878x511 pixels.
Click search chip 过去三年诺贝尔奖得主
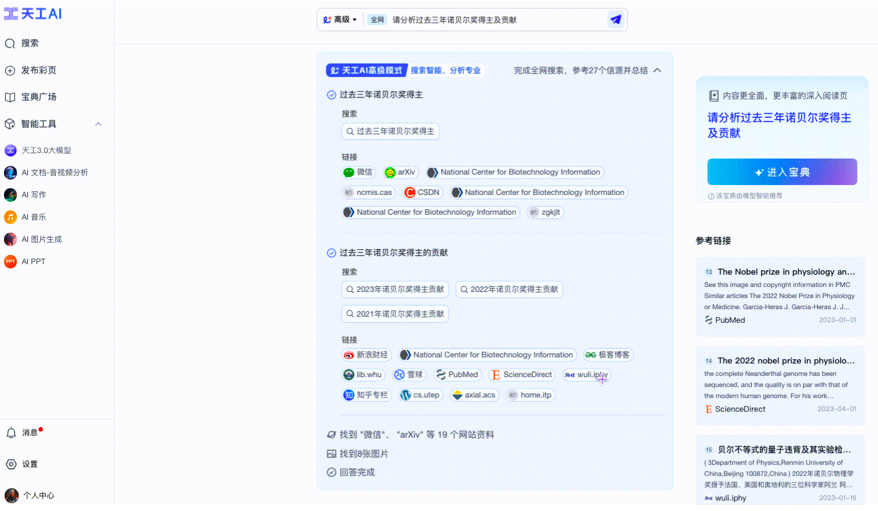point(390,131)
